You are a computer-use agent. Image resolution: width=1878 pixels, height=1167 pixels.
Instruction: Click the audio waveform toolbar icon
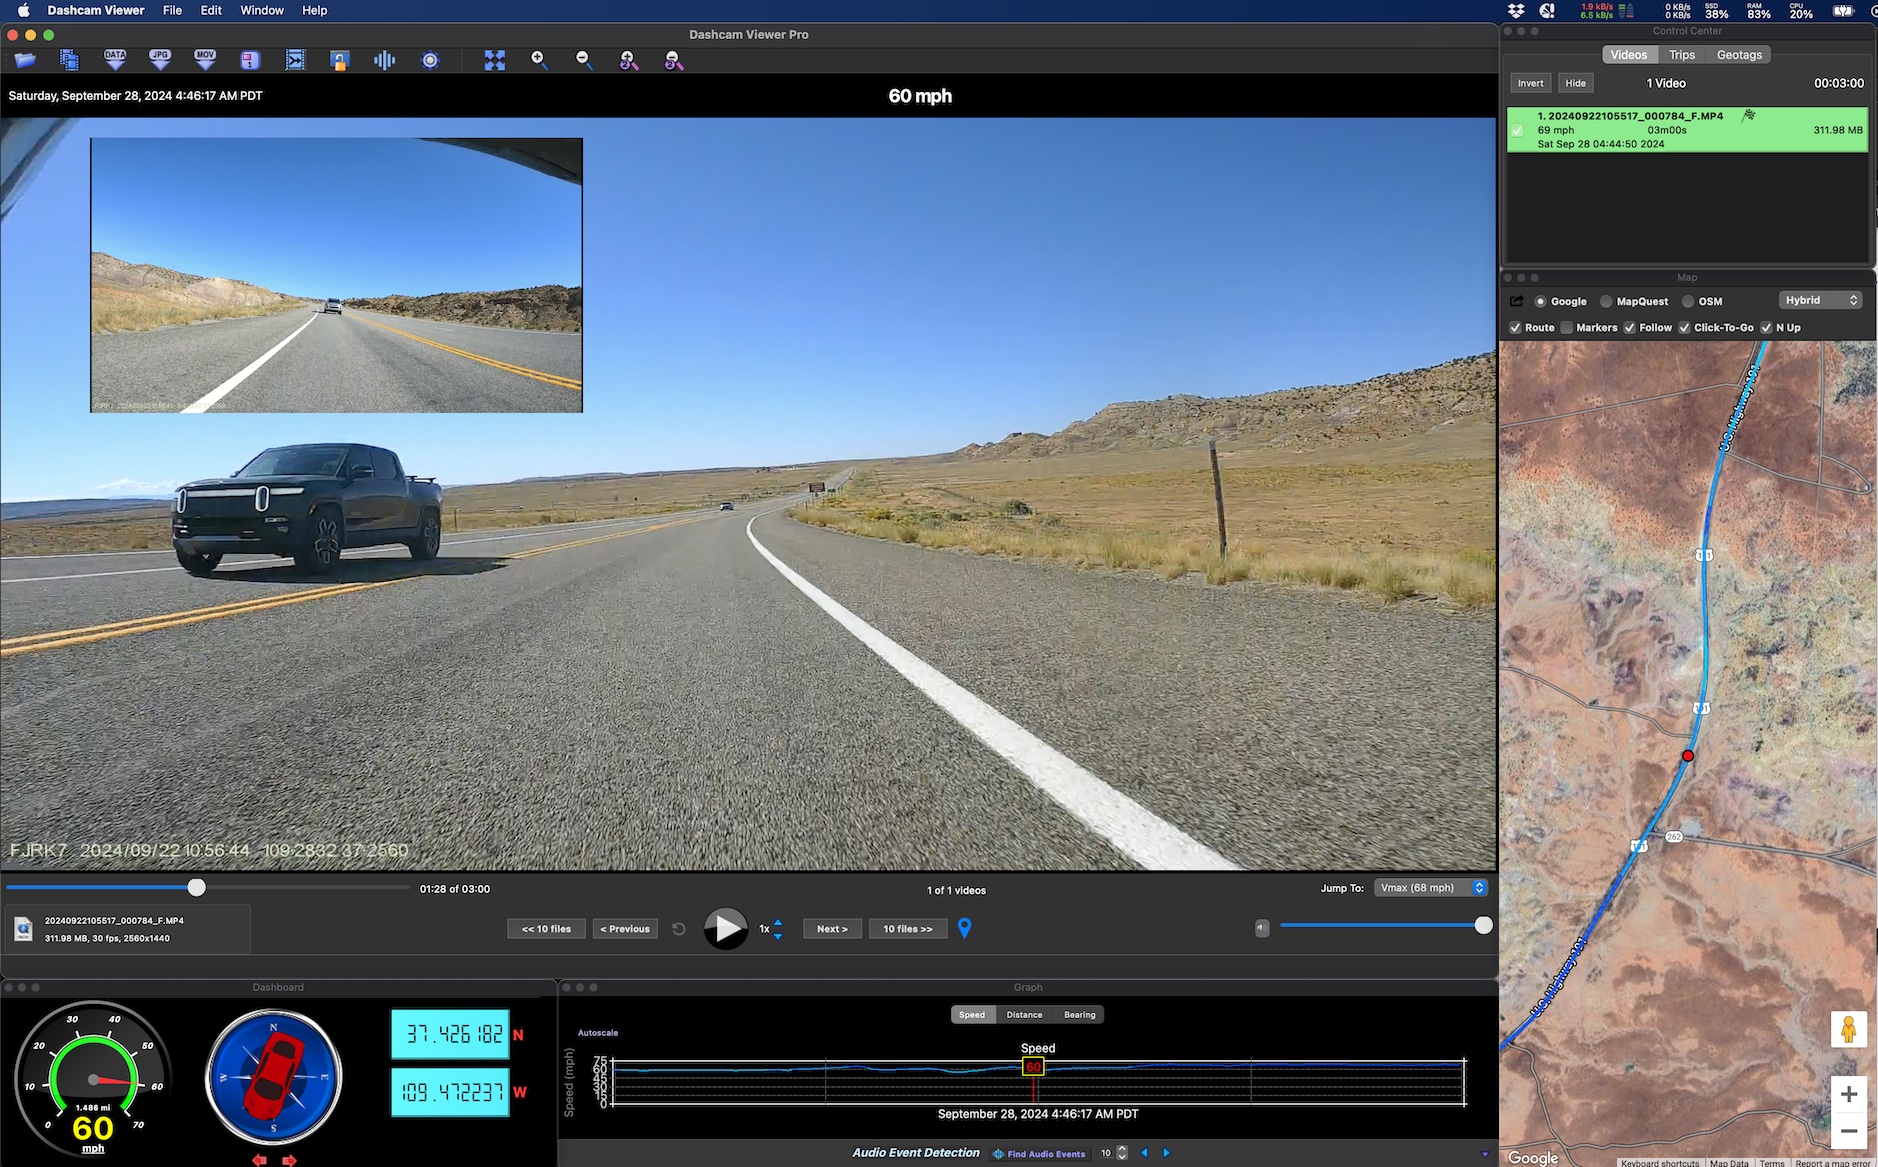pos(385,61)
